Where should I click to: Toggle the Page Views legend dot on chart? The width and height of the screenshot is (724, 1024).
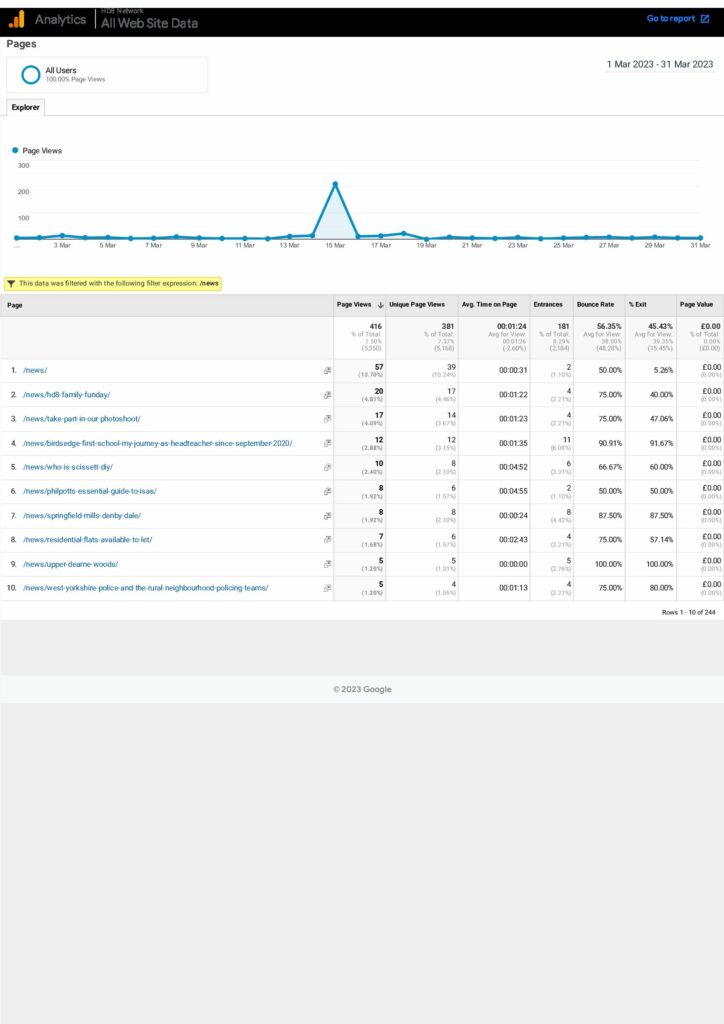pyautogui.click(x=15, y=151)
